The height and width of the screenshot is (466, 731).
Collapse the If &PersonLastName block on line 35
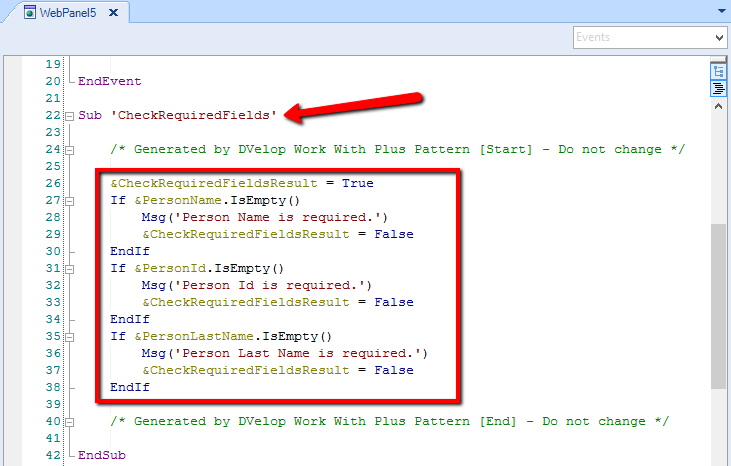[x=69, y=337]
